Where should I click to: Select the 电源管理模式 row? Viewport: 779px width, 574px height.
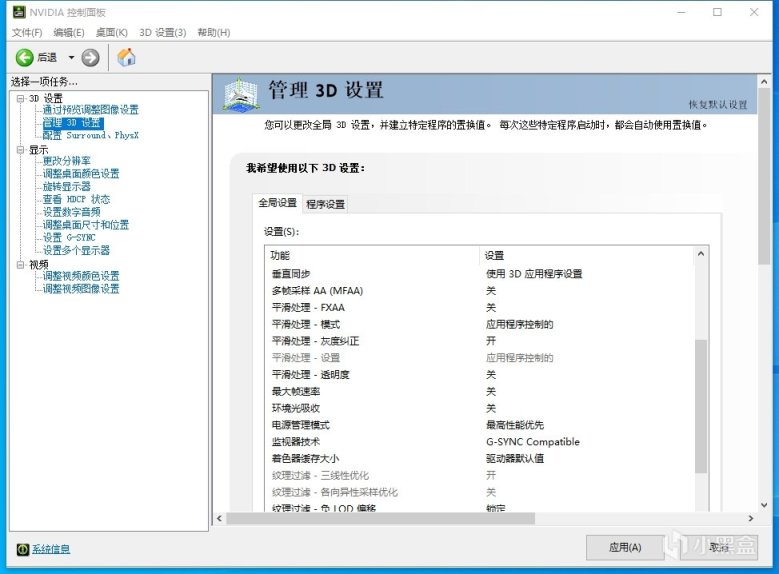479,425
